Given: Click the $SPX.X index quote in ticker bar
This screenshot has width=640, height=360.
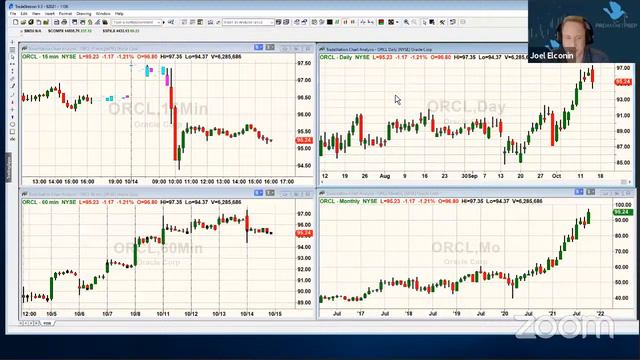Looking at the screenshot, I should 121,31.
